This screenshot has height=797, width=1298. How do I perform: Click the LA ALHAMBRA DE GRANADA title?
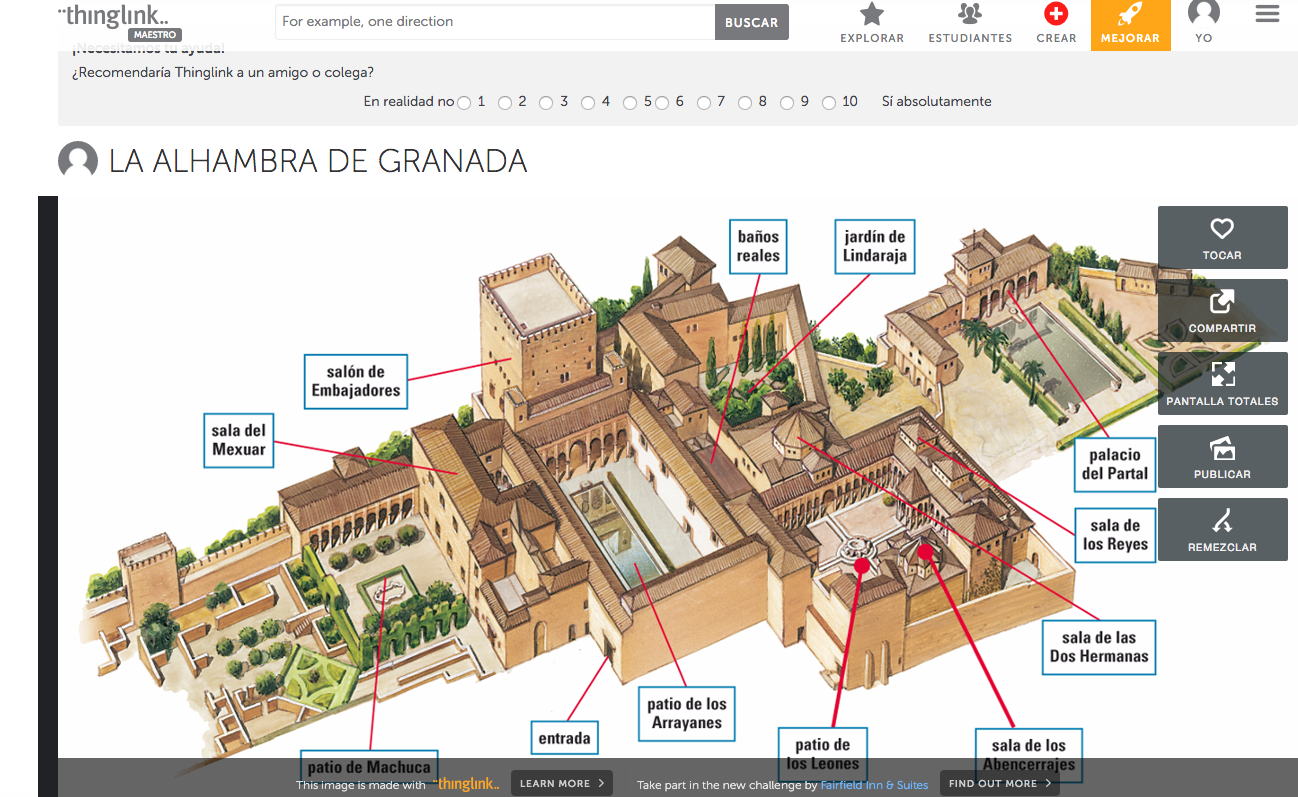318,161
